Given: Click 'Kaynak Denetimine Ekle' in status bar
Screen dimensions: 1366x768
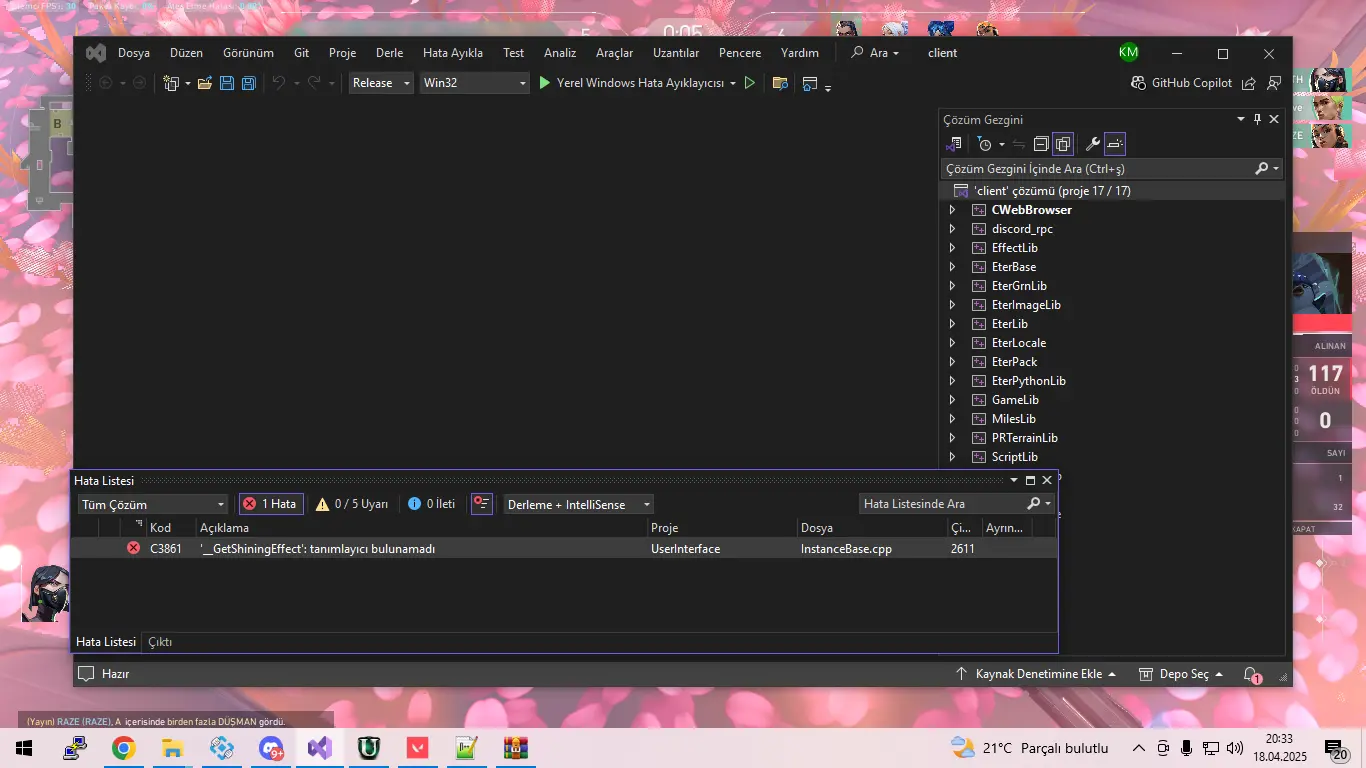Looking at the screenshot, I should tap(1036, 674).
